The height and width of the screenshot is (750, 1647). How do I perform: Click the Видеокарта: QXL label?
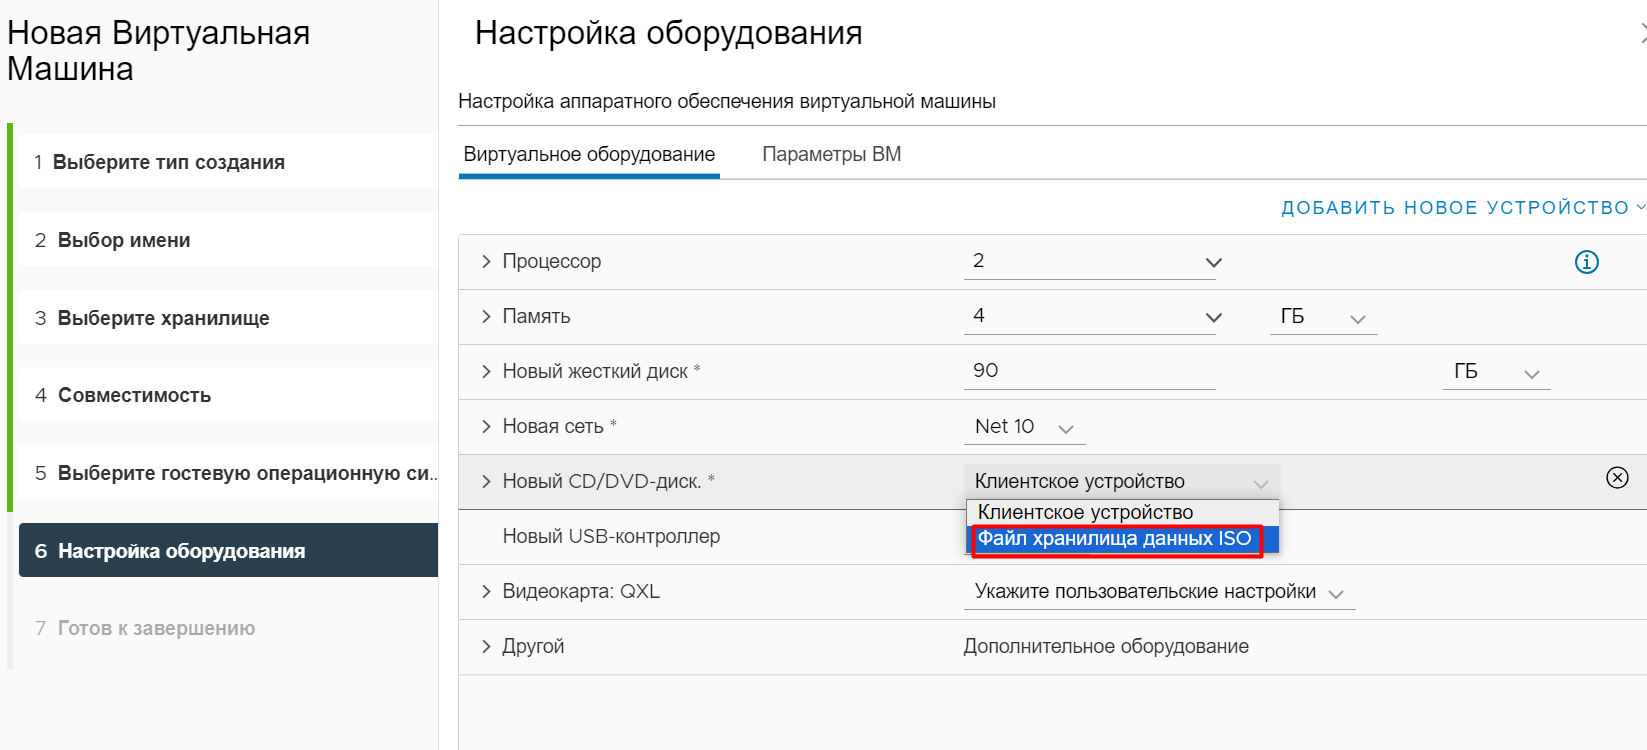click(x=581, y=591)
